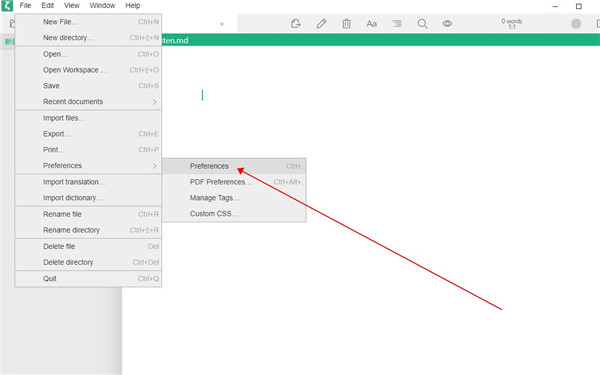The height and width of the screenshot is (375, 600).
Task: Open the Window menu
Action: (x=102, y=6)
